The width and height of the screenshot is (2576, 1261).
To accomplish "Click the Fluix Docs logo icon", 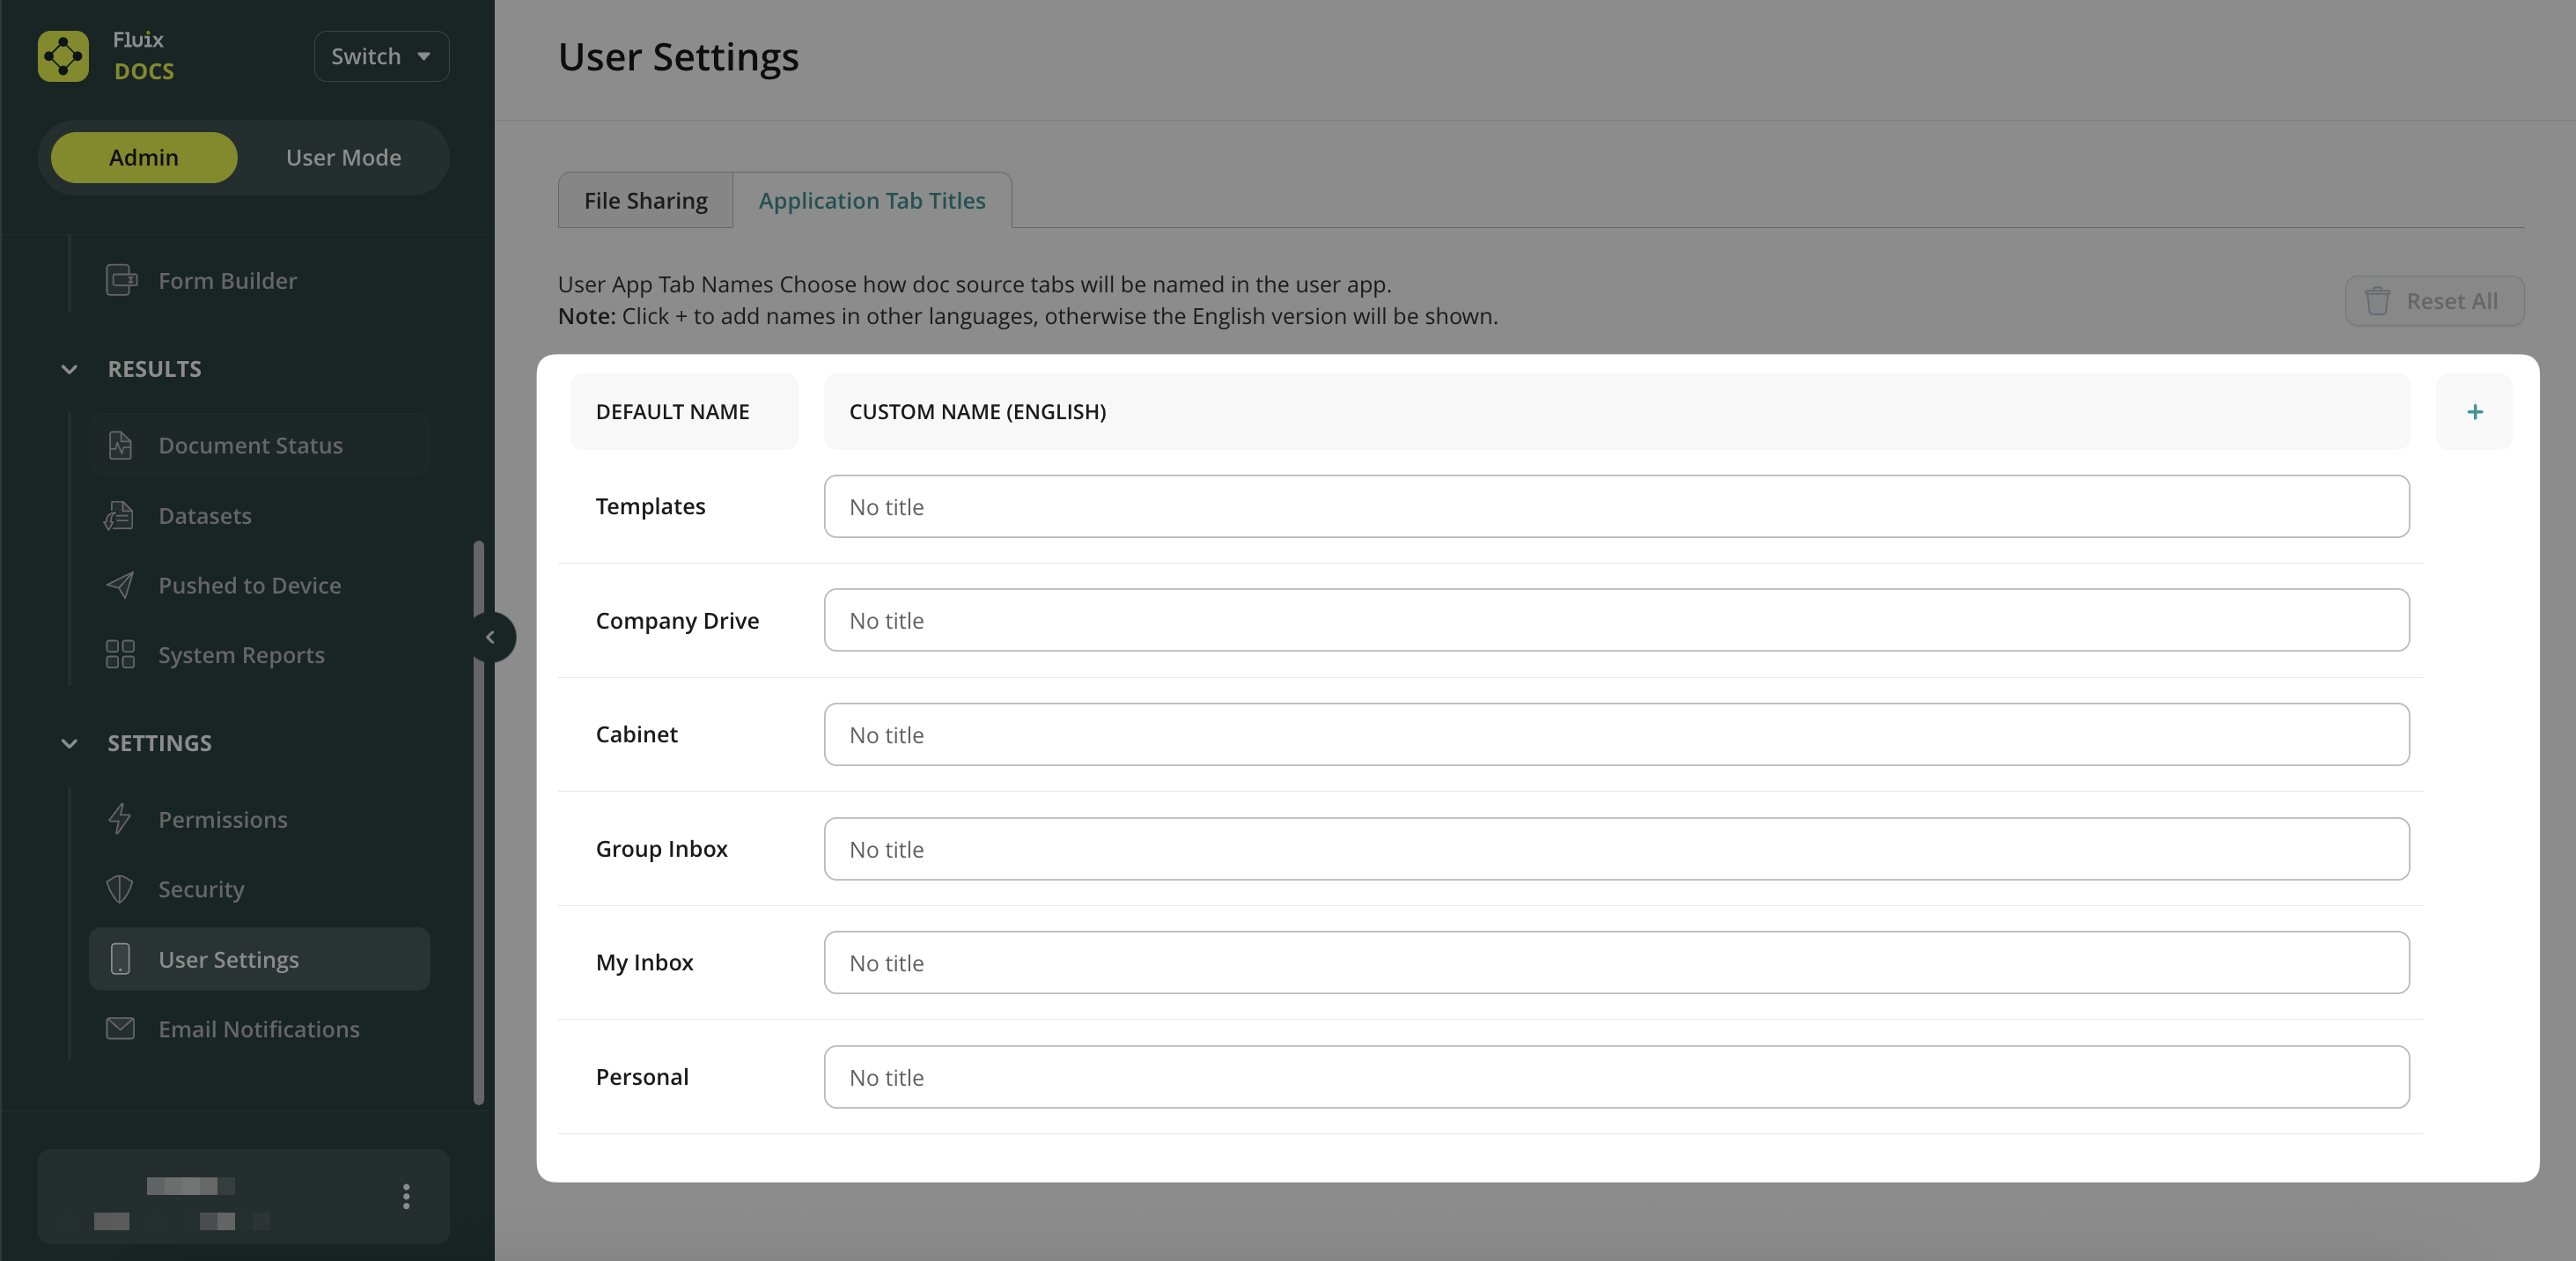I will pos(63,56).
